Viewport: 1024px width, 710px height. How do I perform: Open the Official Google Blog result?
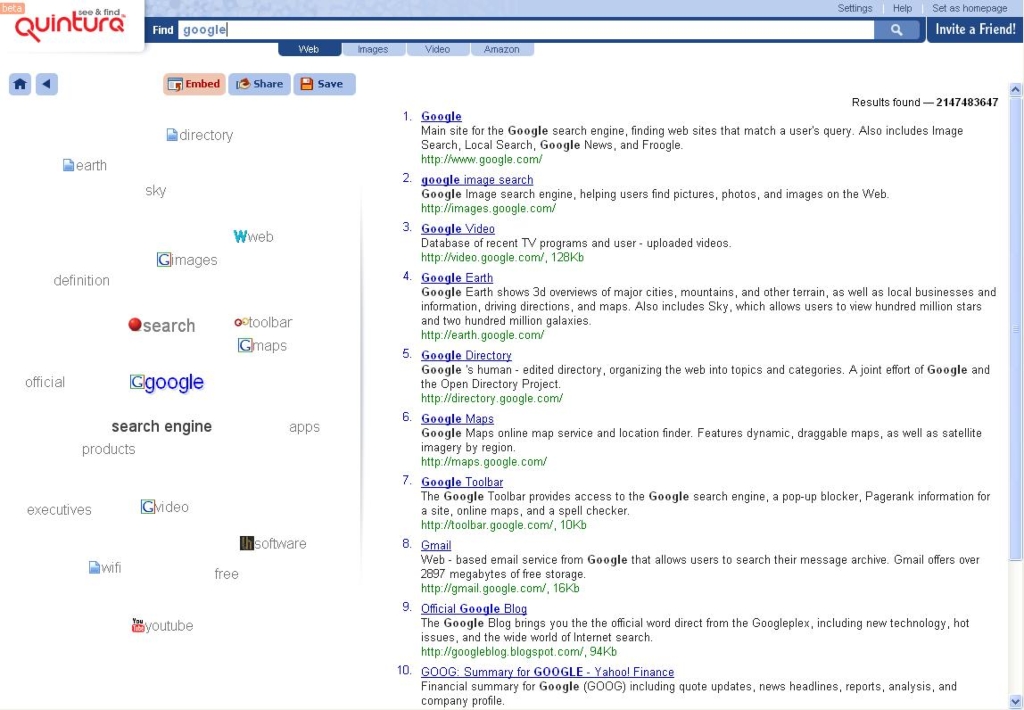(474, 609)
